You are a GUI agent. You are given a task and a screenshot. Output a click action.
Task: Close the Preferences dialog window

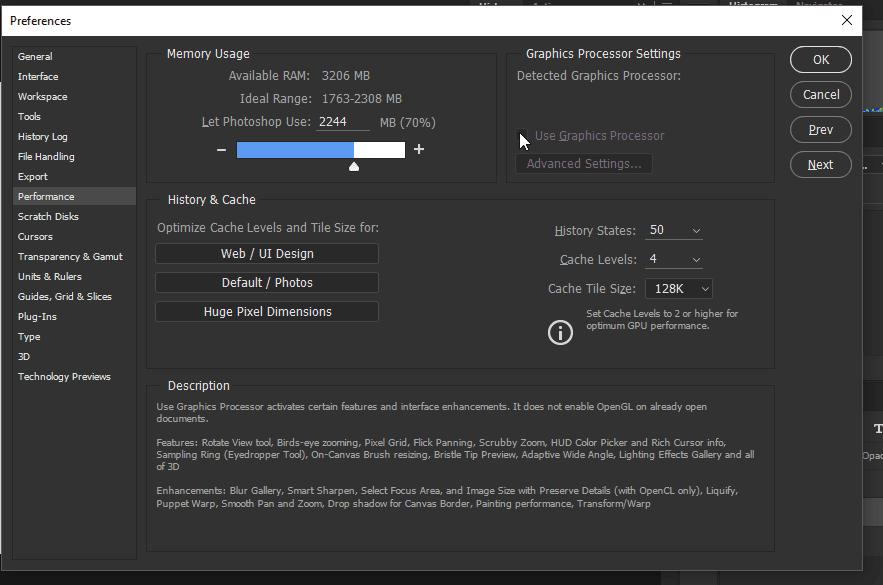[x=847, y=20]
